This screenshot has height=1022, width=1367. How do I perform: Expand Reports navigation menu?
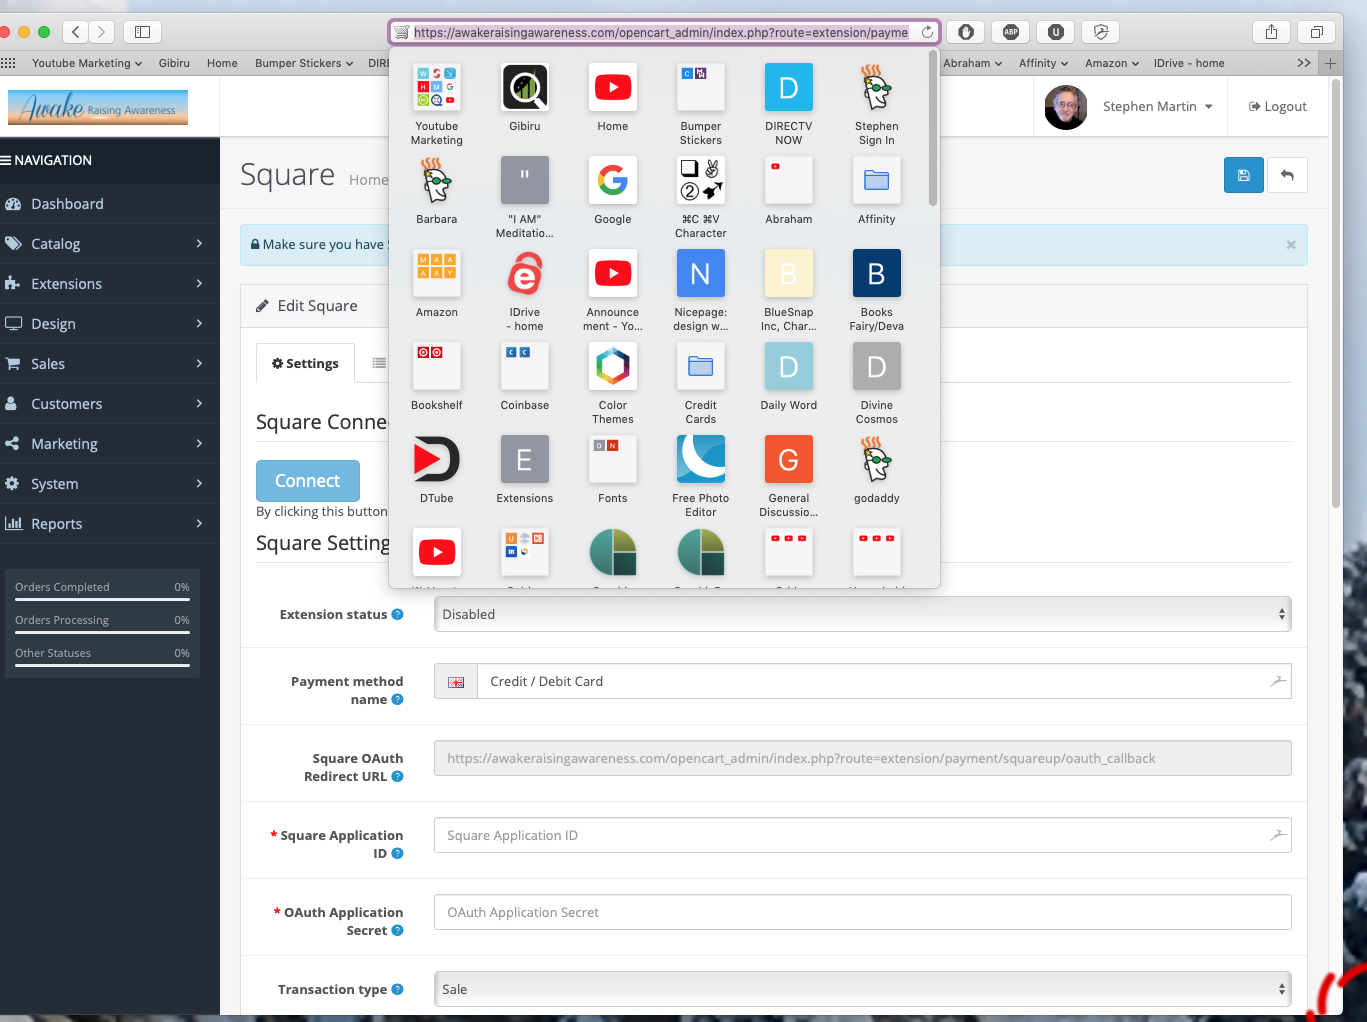pyautogui.click(x=110, y=524)
